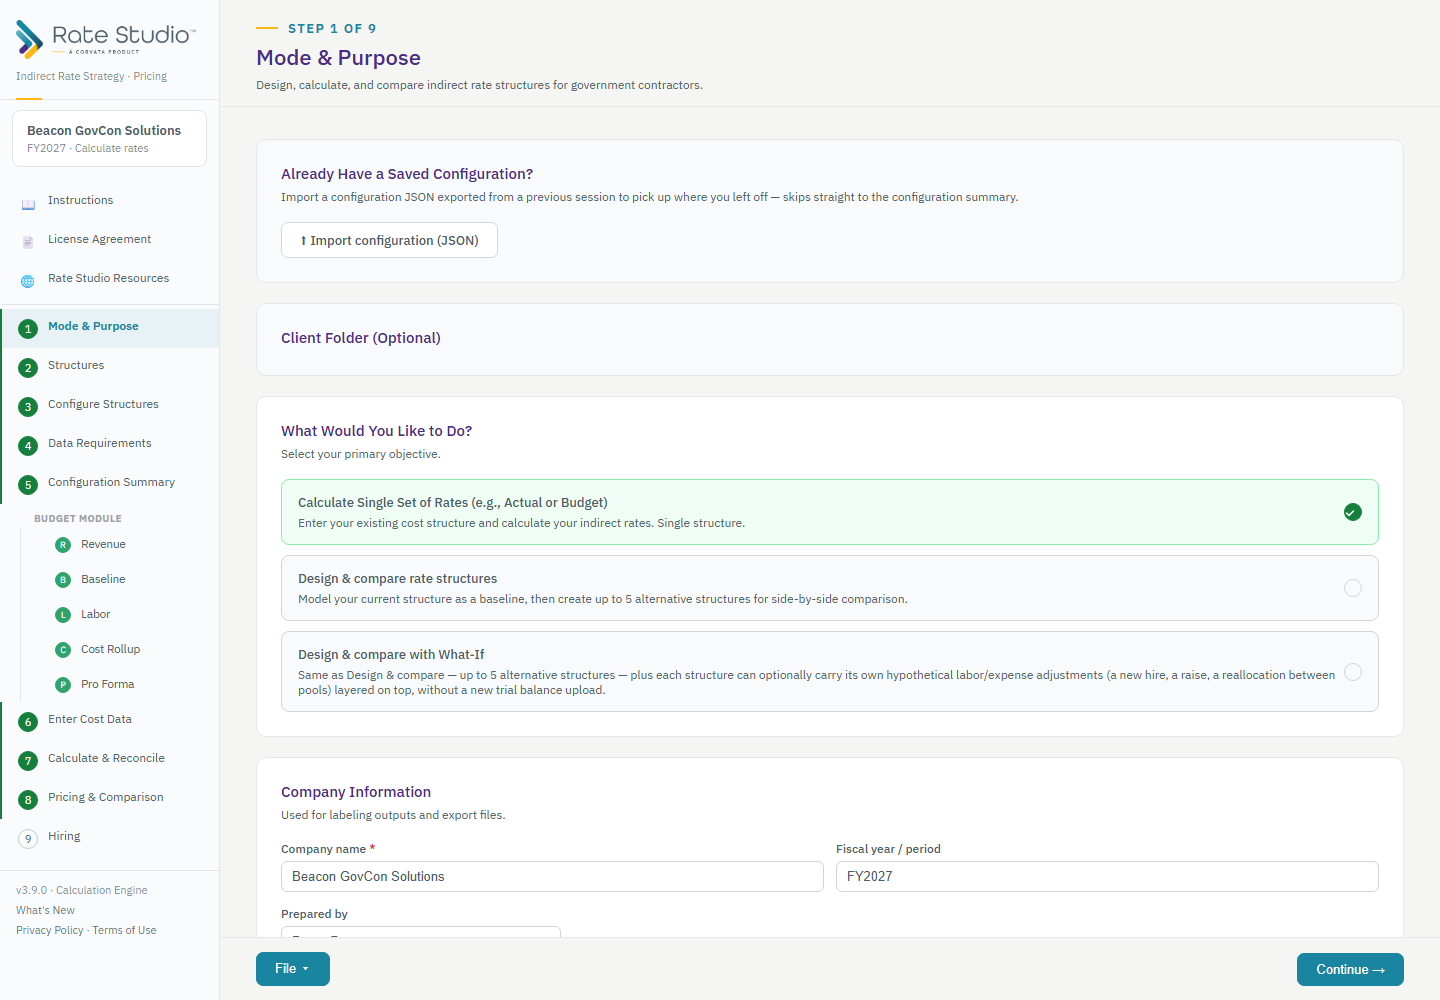1440x1000 pixels.
Task: Select Calculate Single Set of Rates option
Action: pyautogui.click(x=830, y=512)
